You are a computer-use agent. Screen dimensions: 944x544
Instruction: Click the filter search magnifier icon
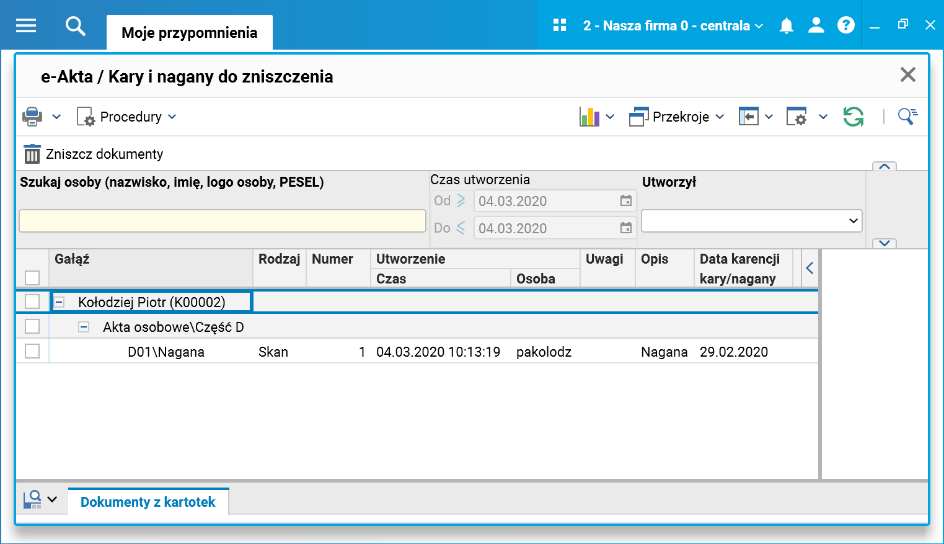coord(907,116)
